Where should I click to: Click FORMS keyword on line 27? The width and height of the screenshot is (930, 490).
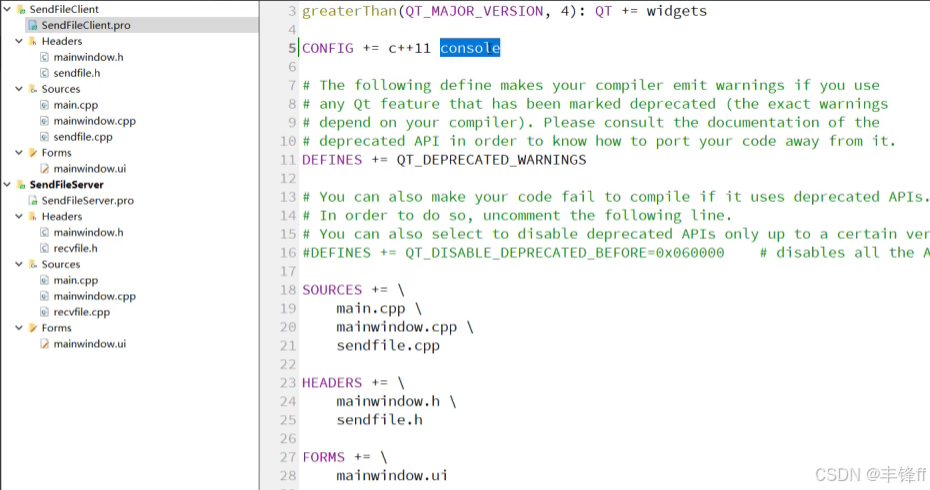(324, 457)
